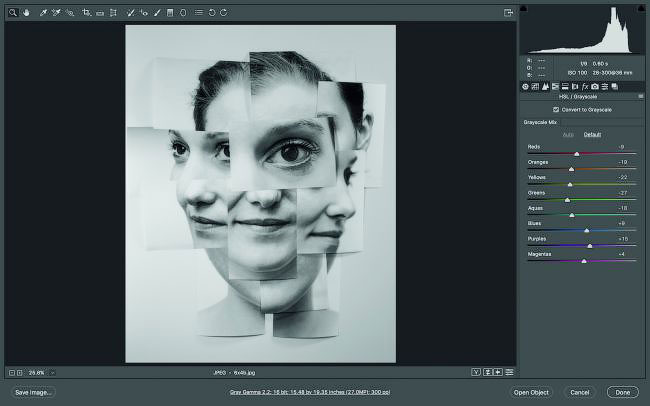Toggle shadow clipping warning on histogram
The image size is (650, 406).
click(x=524, y=8)
